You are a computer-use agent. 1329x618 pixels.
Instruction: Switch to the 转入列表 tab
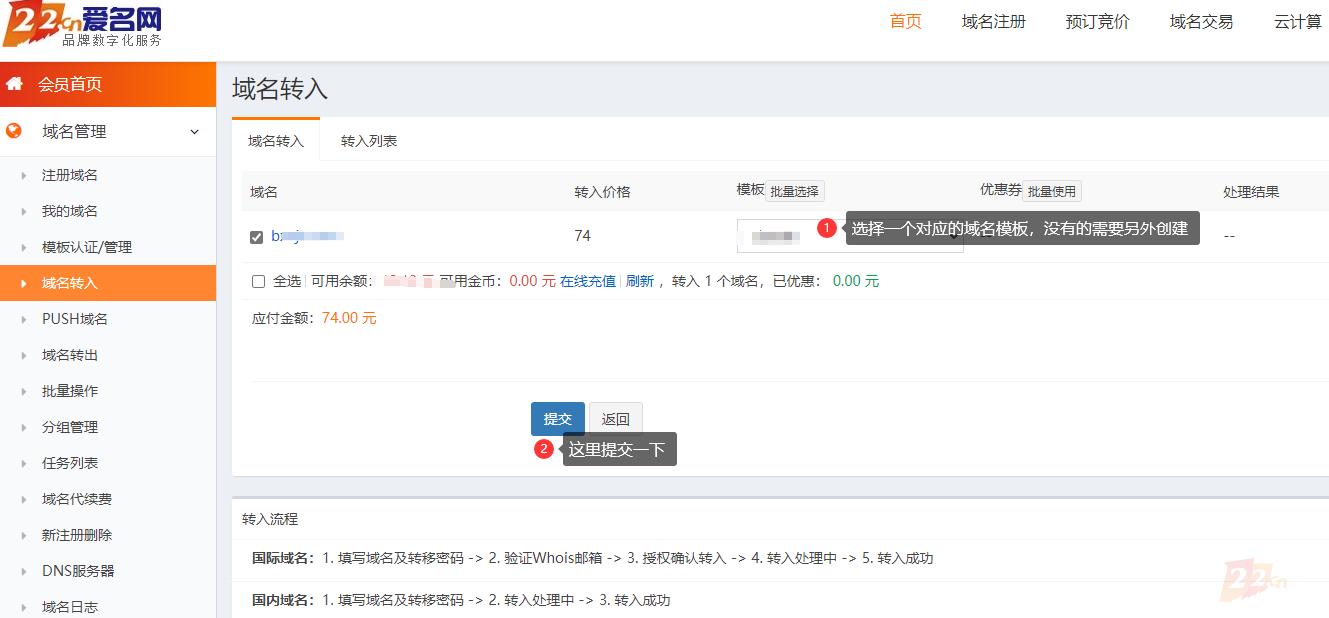point(369,141)
